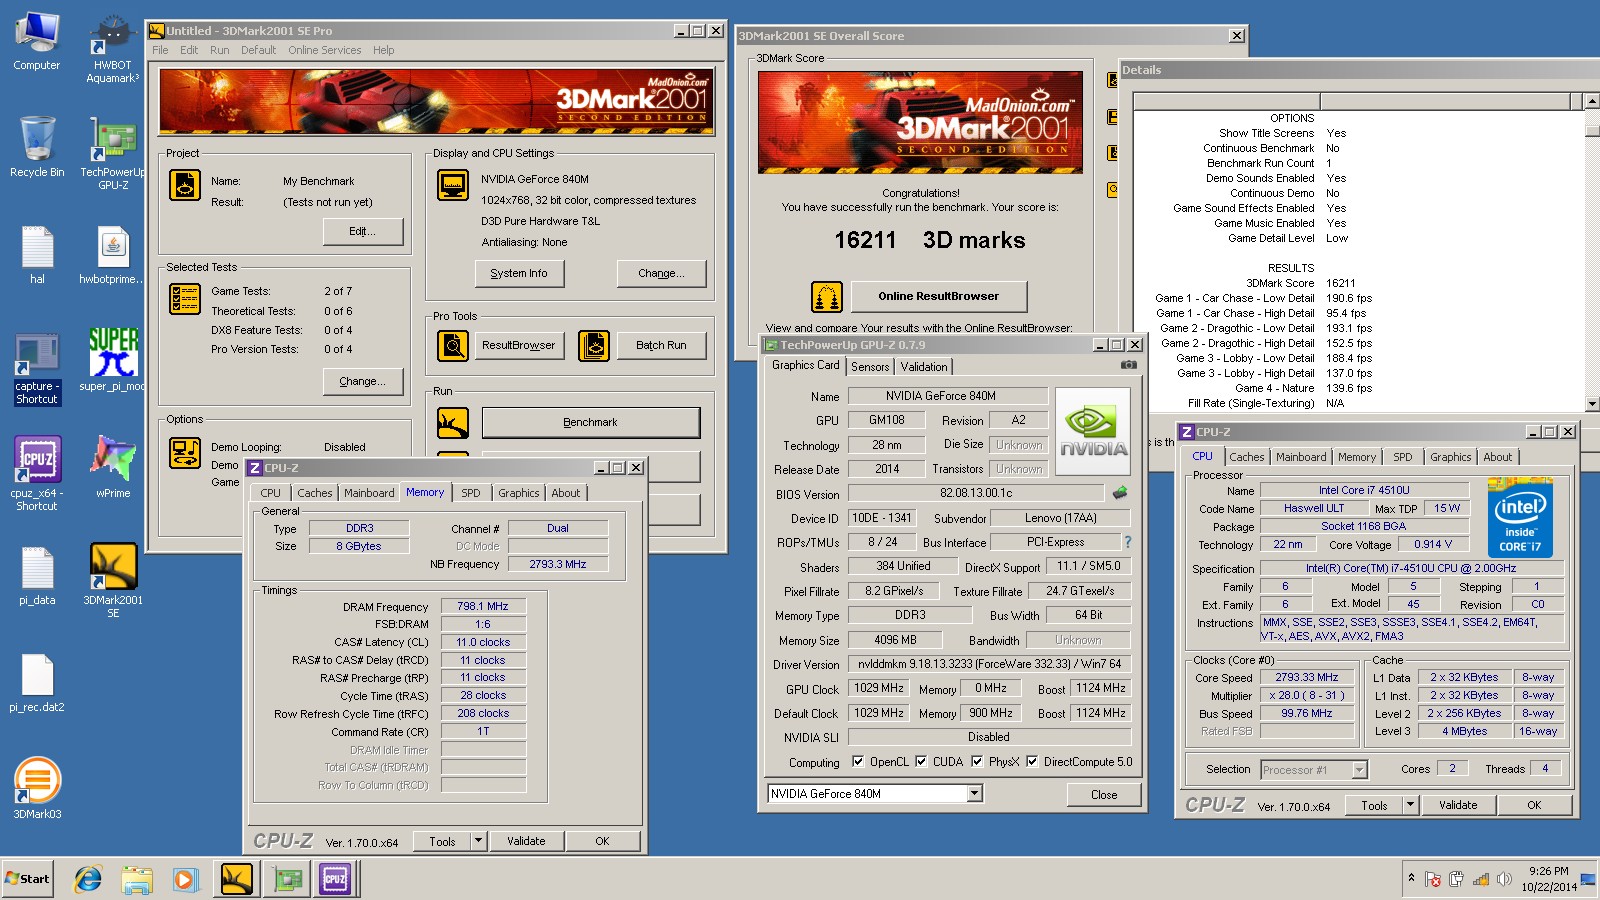Click the Project icon in 3DMark2001
The height and width of the screenshot is (900, 1600).
pos(185,185)
